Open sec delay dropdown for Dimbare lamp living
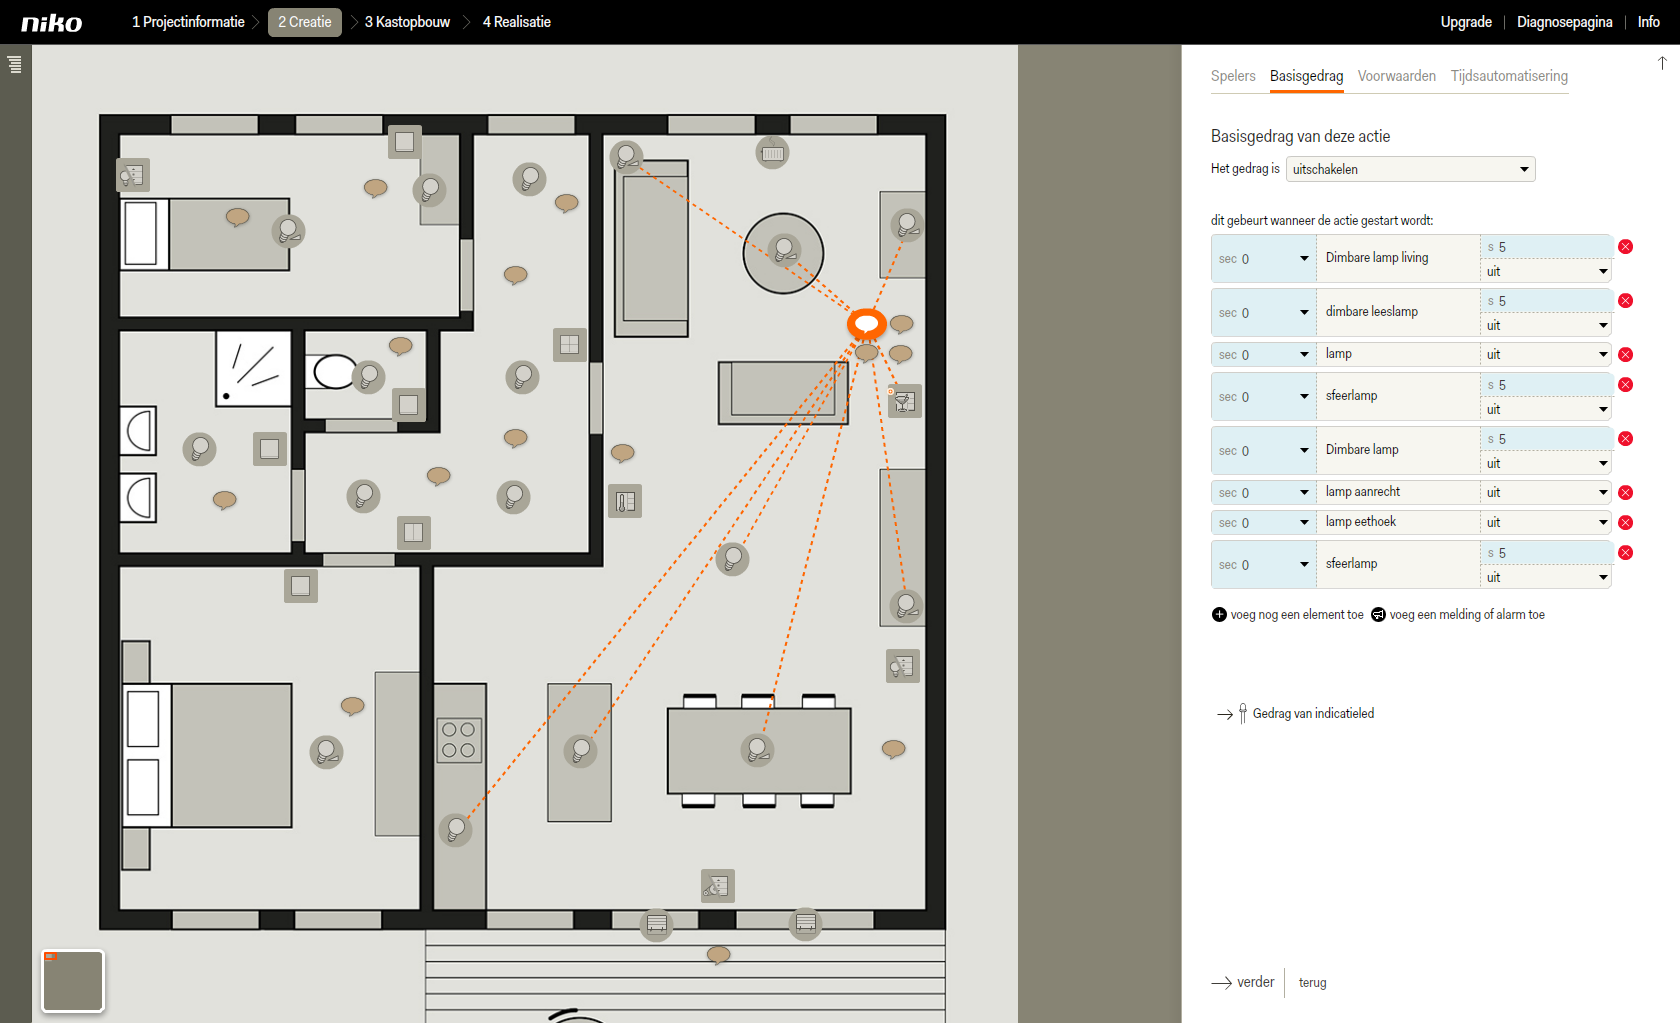 click(1263, 259)
